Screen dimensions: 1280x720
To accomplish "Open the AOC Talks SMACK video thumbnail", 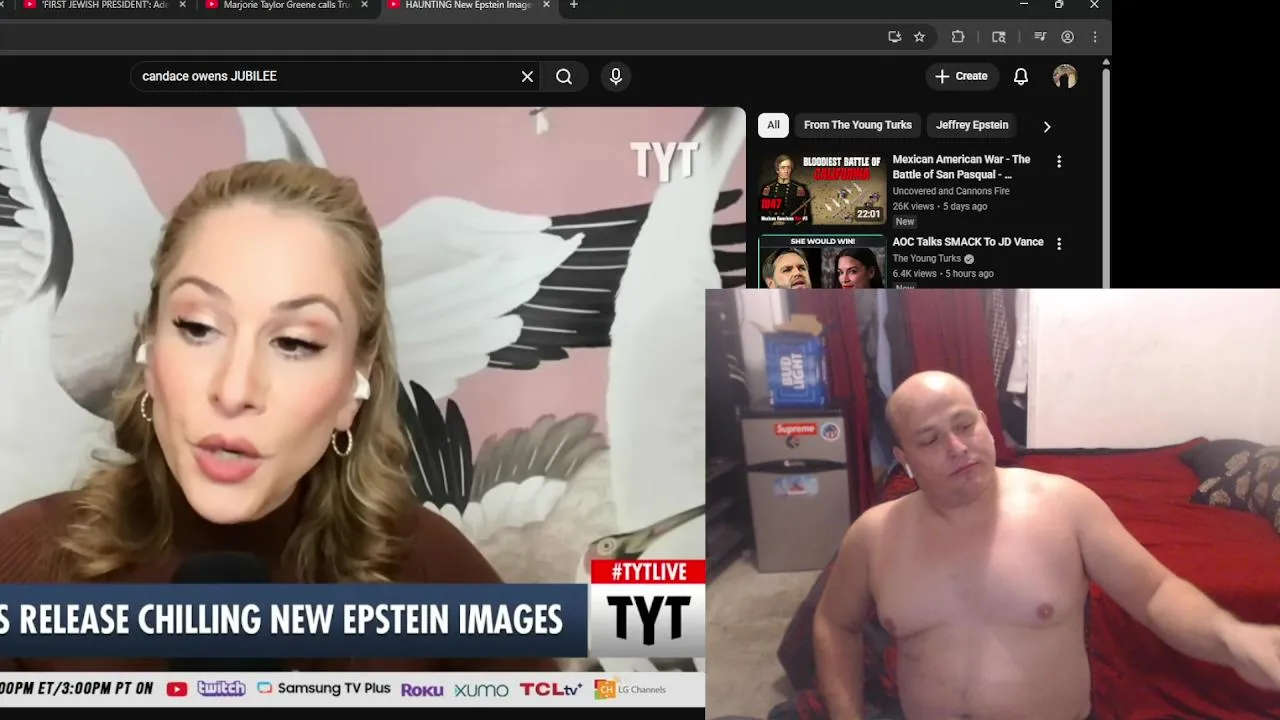I will [821, 262].
